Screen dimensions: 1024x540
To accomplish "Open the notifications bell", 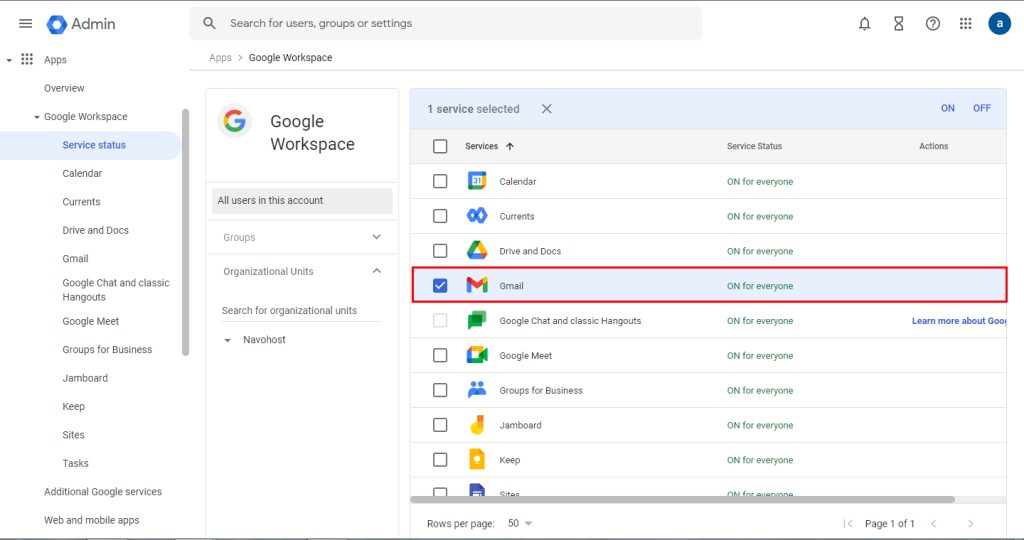I will 864,24.
